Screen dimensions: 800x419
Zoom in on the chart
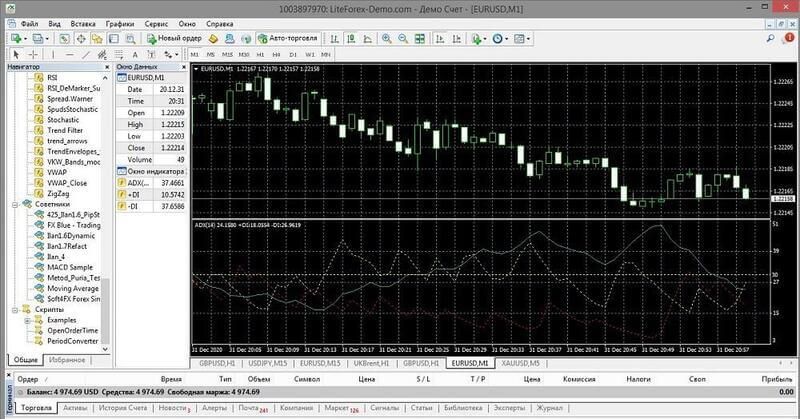[387, 38]
